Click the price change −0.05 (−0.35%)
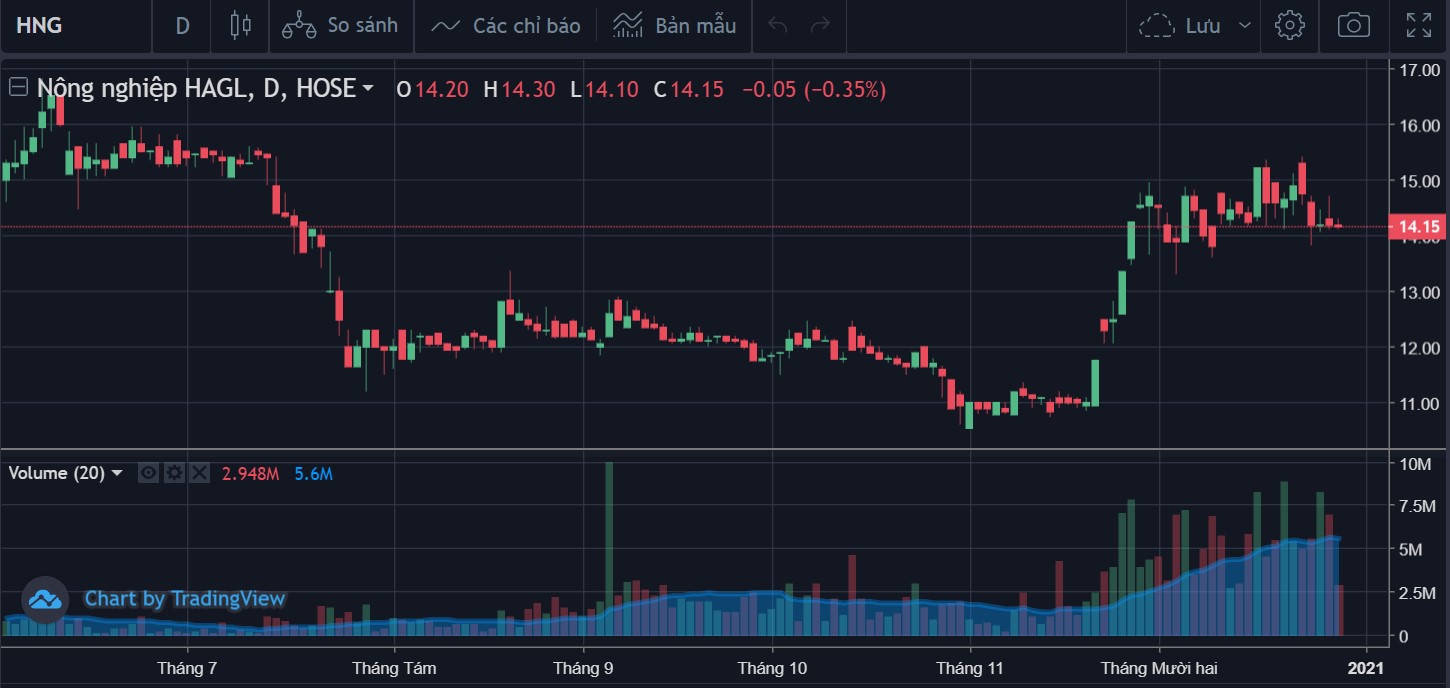 [x=813, y=89]
